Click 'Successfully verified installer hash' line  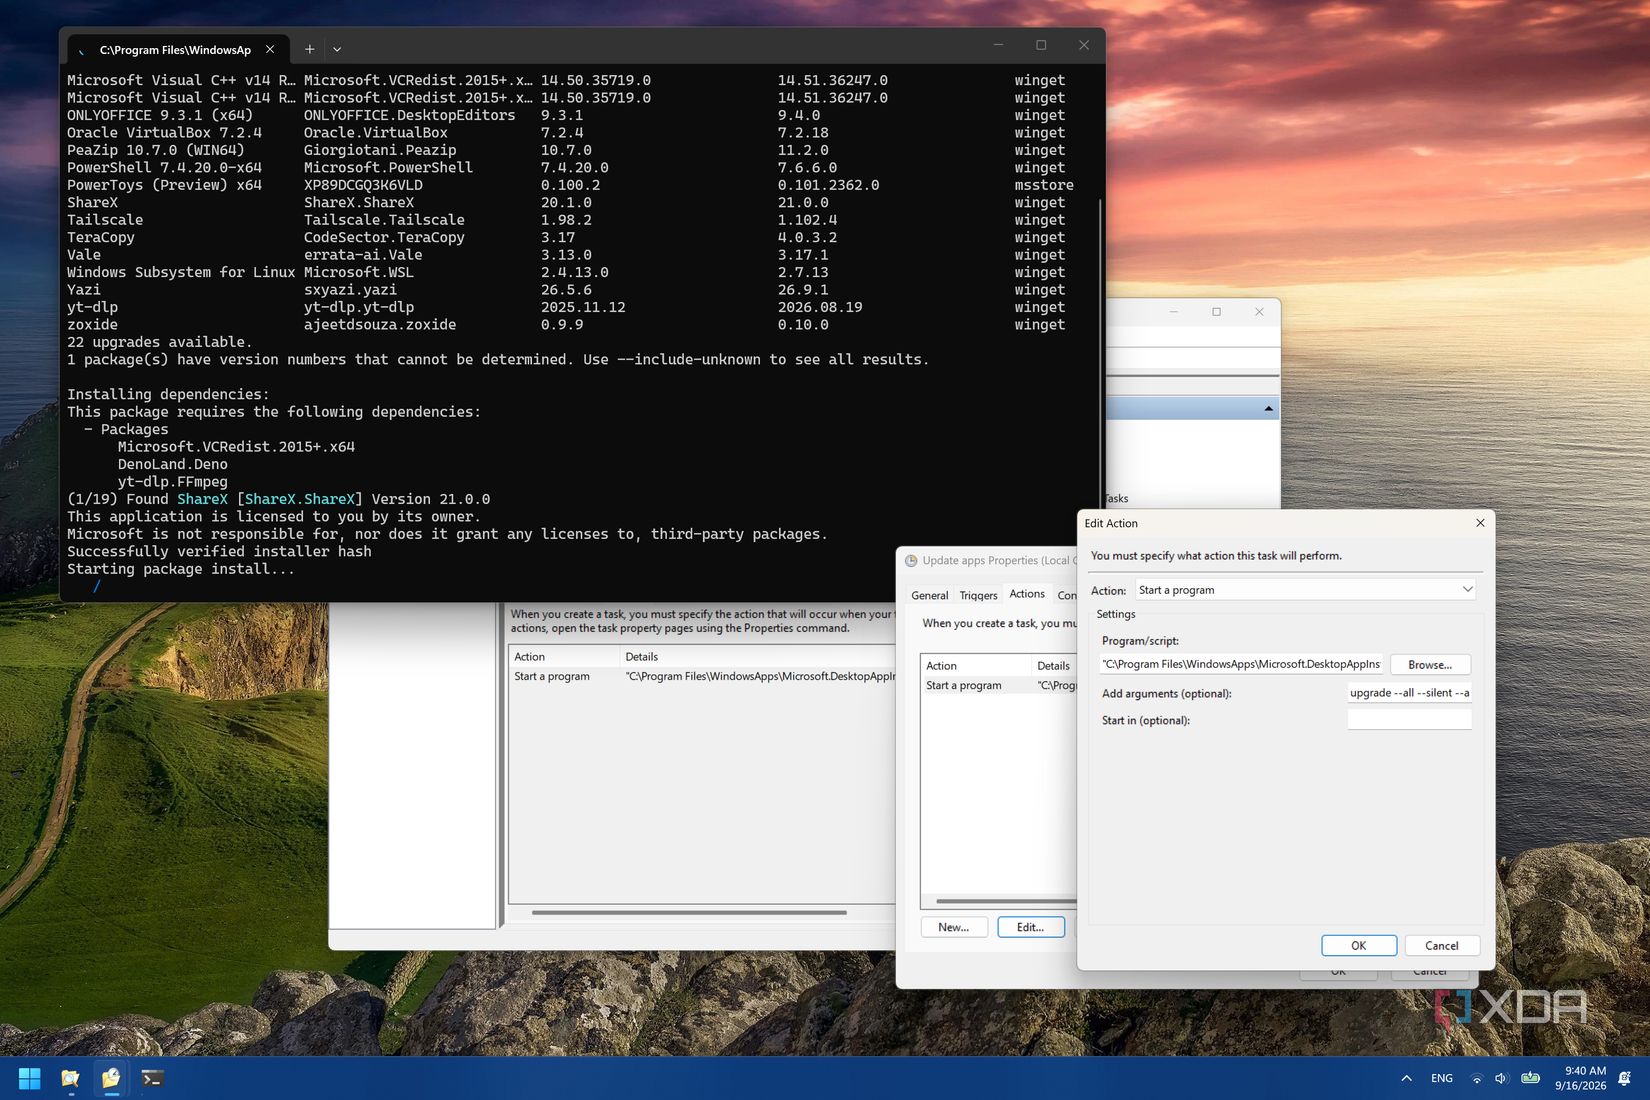(x=219, y=551)
